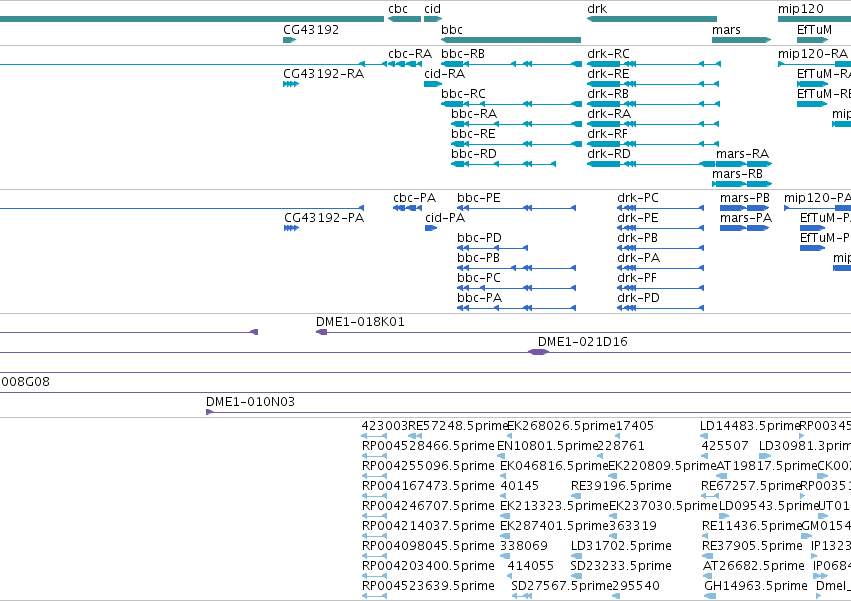The width and height of the screenshot is (851, 601).
Task: Select EST GH14963.5prime
Action: click(755, 586)
